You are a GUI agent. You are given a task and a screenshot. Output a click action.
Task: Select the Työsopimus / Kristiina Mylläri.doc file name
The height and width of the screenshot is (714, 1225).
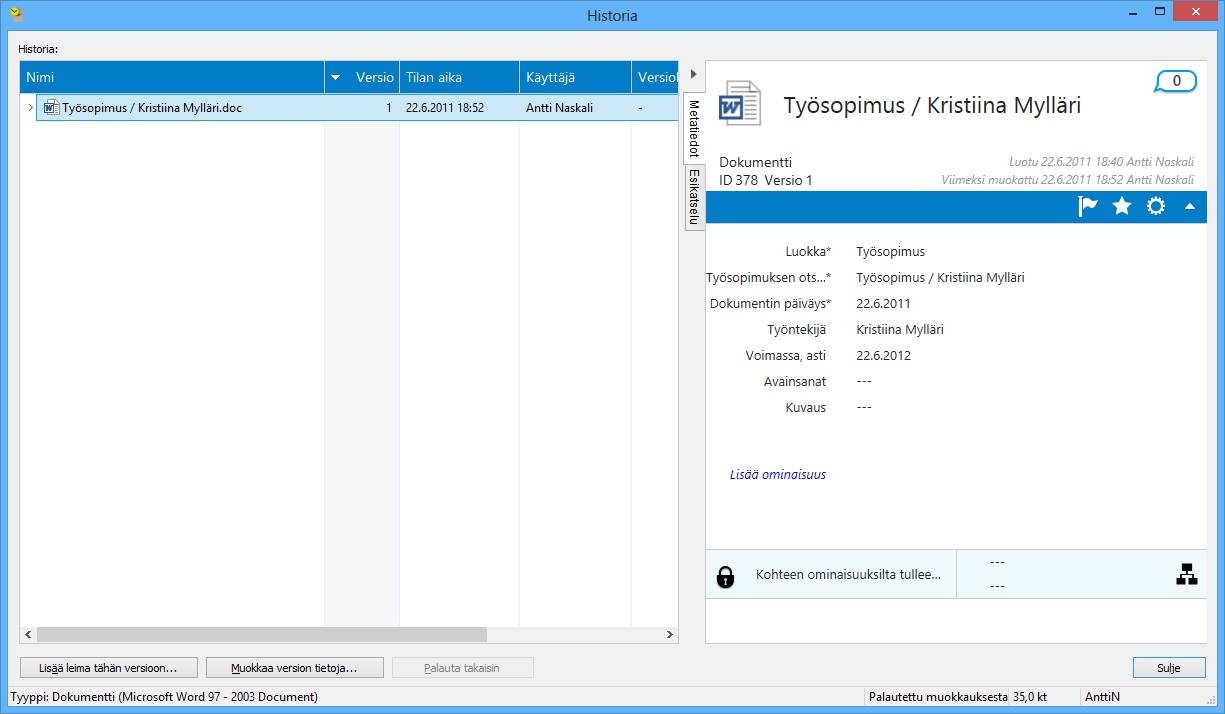tap(152, 107)
